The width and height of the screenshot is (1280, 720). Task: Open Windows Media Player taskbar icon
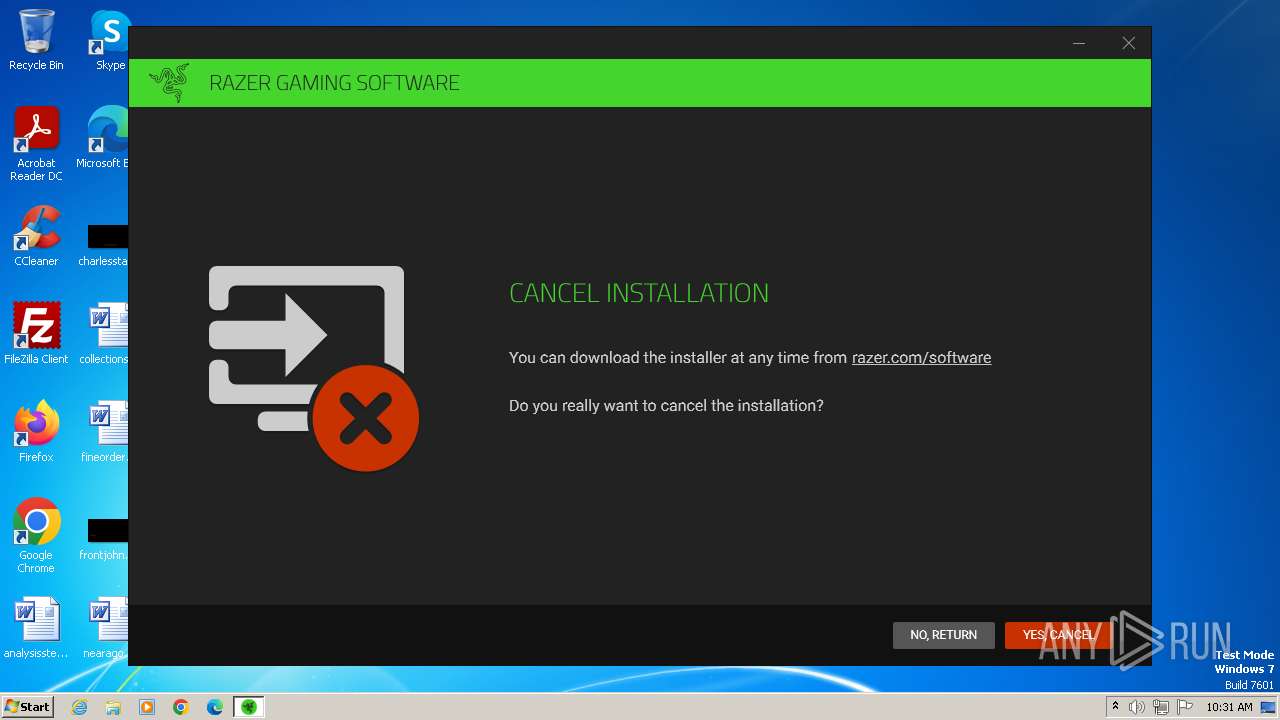pos(147,707)
